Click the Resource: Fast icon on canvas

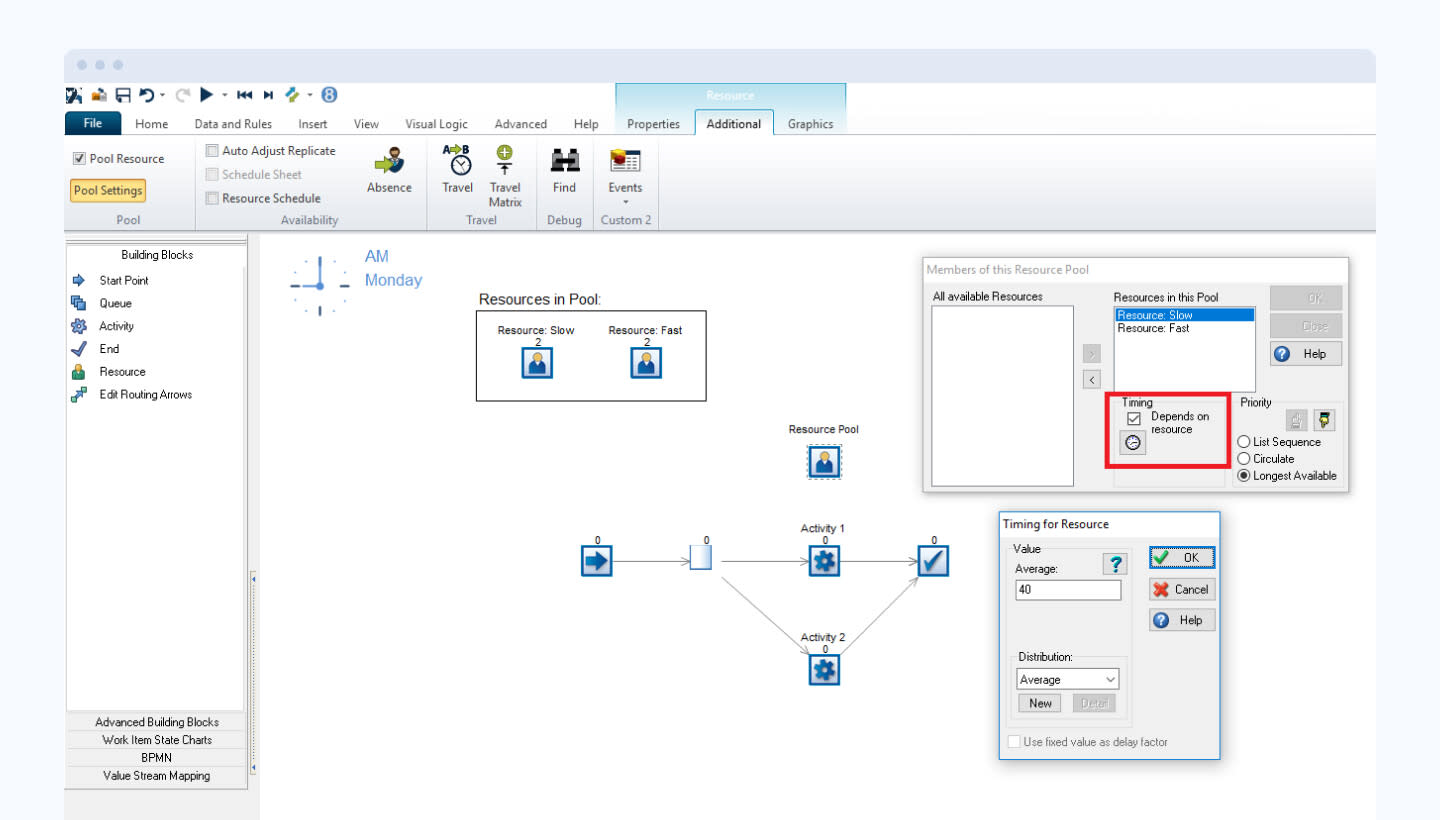pyautogui.click(x=646, y=363)
